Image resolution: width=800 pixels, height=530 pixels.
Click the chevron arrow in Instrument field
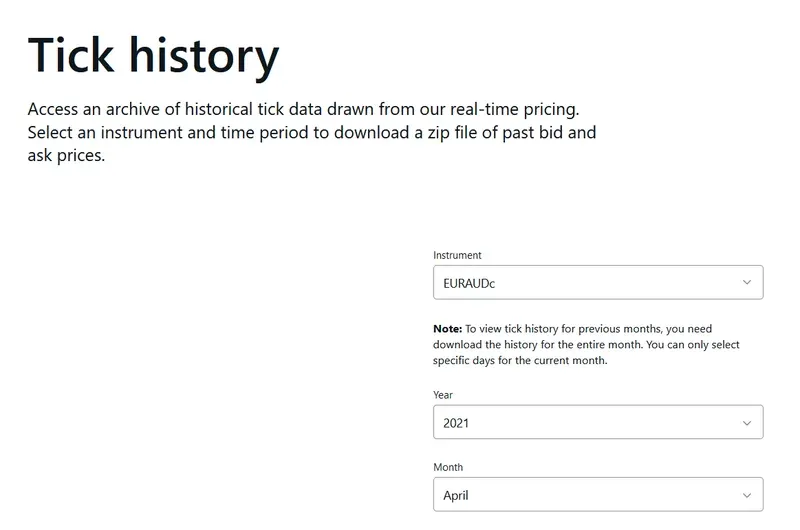(x=747, y=282)
